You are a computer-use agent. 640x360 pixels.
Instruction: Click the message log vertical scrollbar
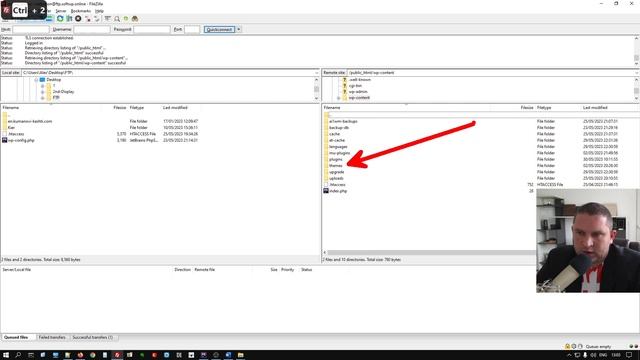click(636, 51)
